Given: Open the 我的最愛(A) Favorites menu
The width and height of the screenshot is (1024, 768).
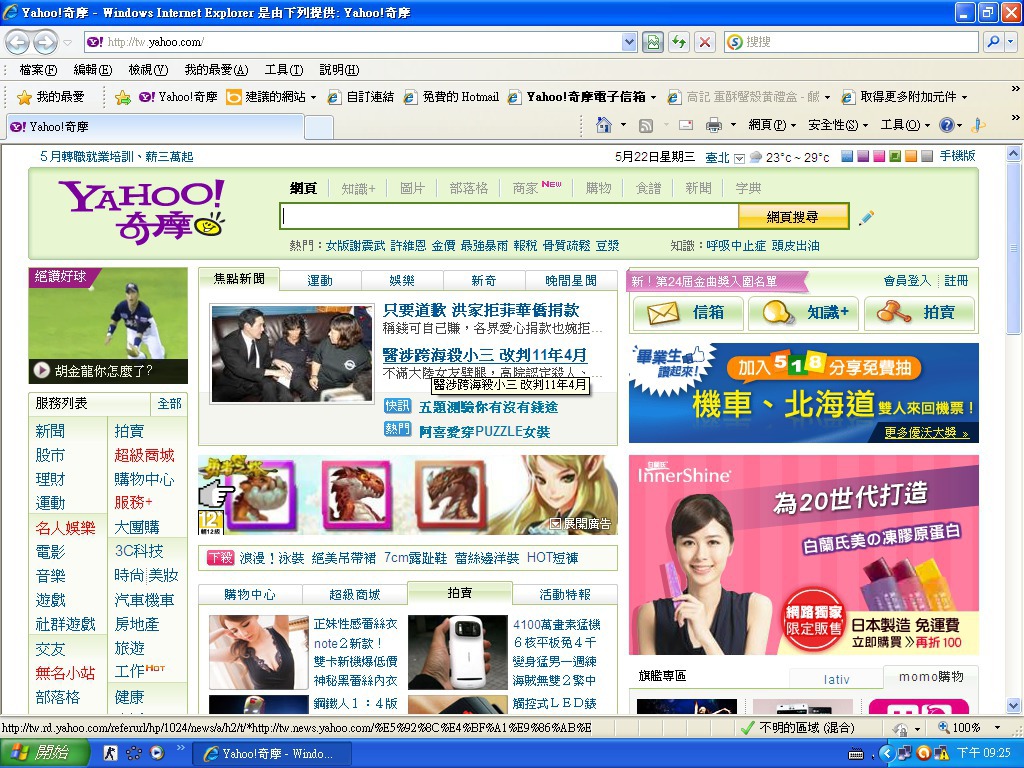Looking at the screenshot, I should click(216, 70).
